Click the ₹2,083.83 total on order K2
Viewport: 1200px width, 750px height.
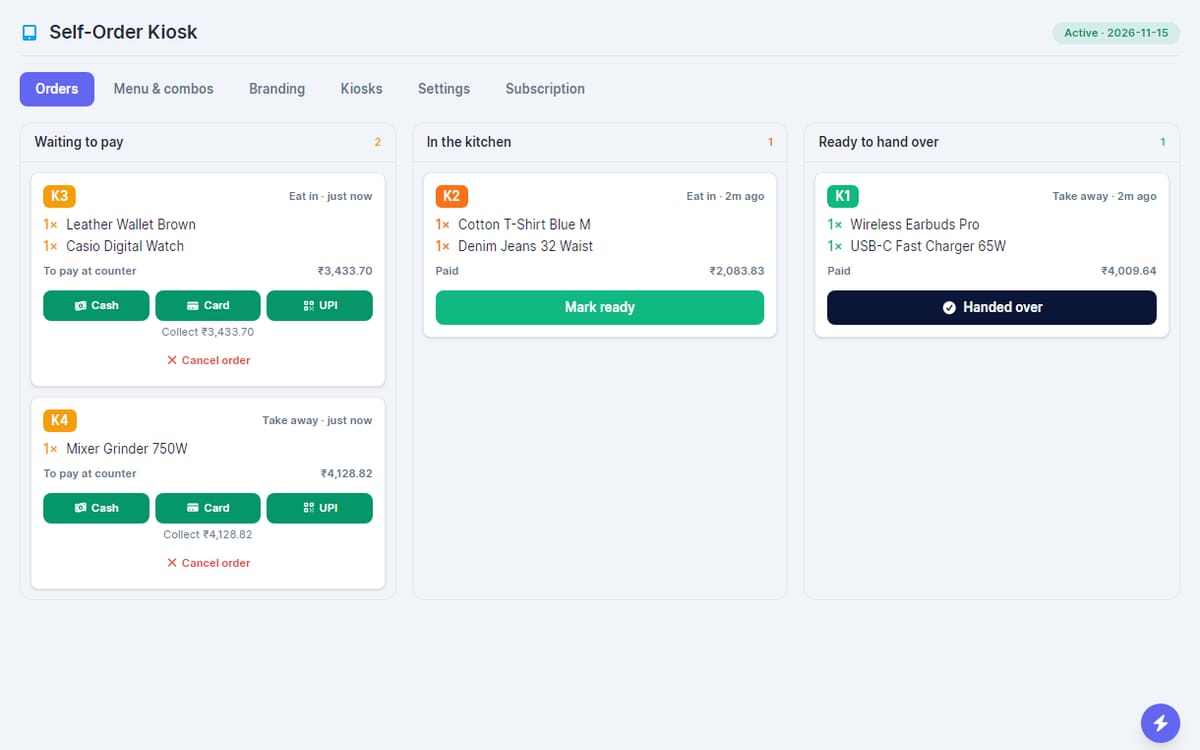(x=737, y=271)
